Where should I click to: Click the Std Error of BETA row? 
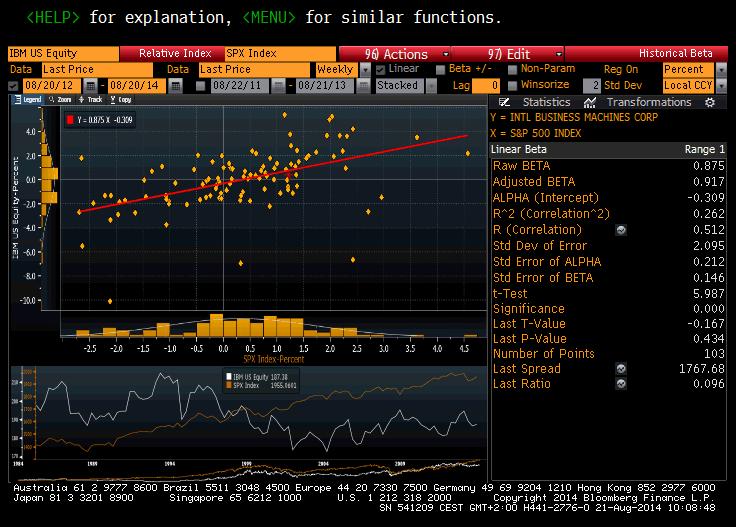608,278
